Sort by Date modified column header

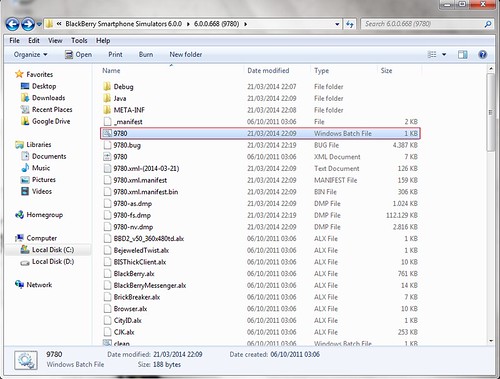[x=268, y=71]
